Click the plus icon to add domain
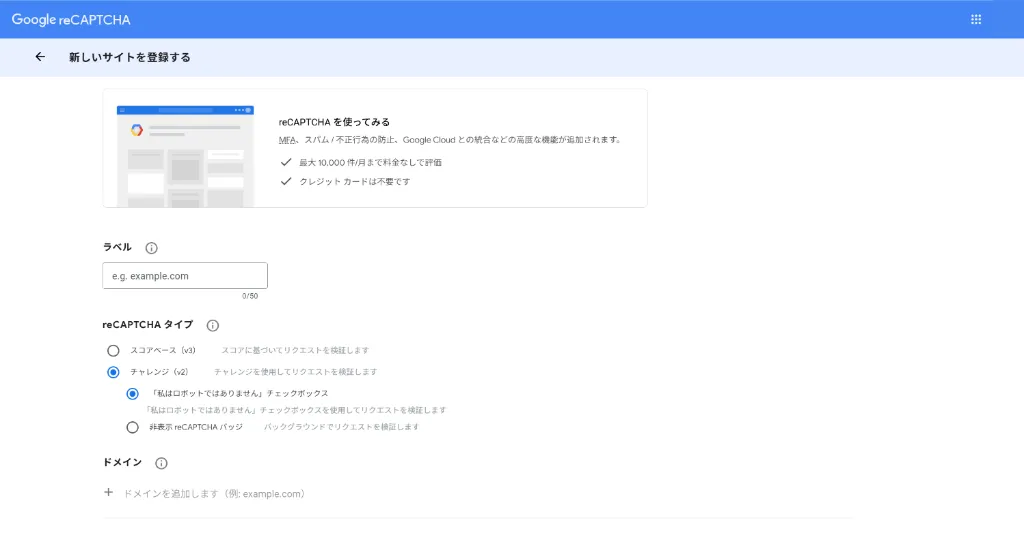The height and width of the screenshot is (539, 1024). click(109, 493)
